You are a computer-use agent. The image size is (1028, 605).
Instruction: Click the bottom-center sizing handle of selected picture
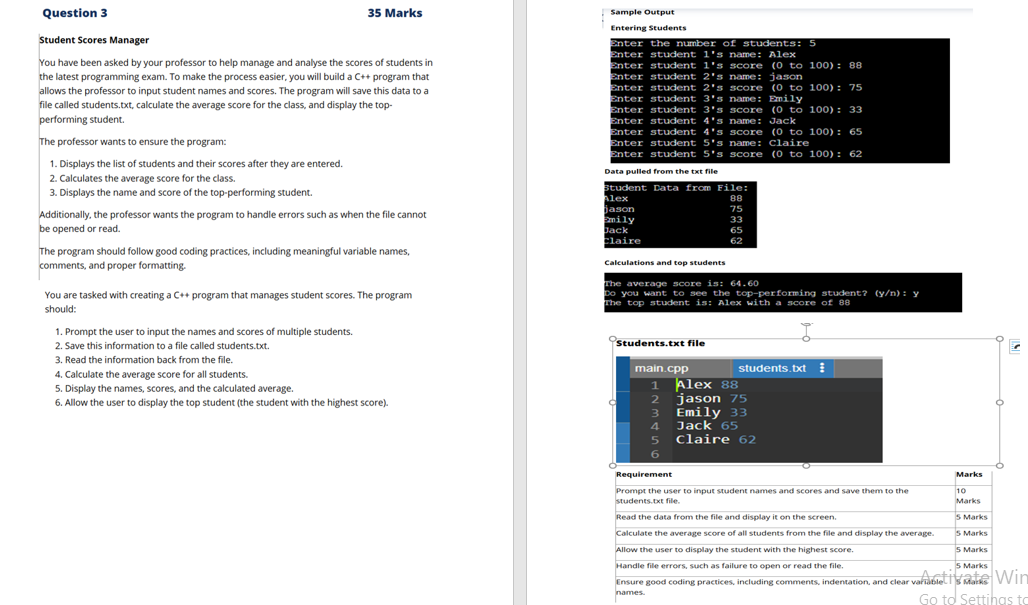(x=806, y=466)
